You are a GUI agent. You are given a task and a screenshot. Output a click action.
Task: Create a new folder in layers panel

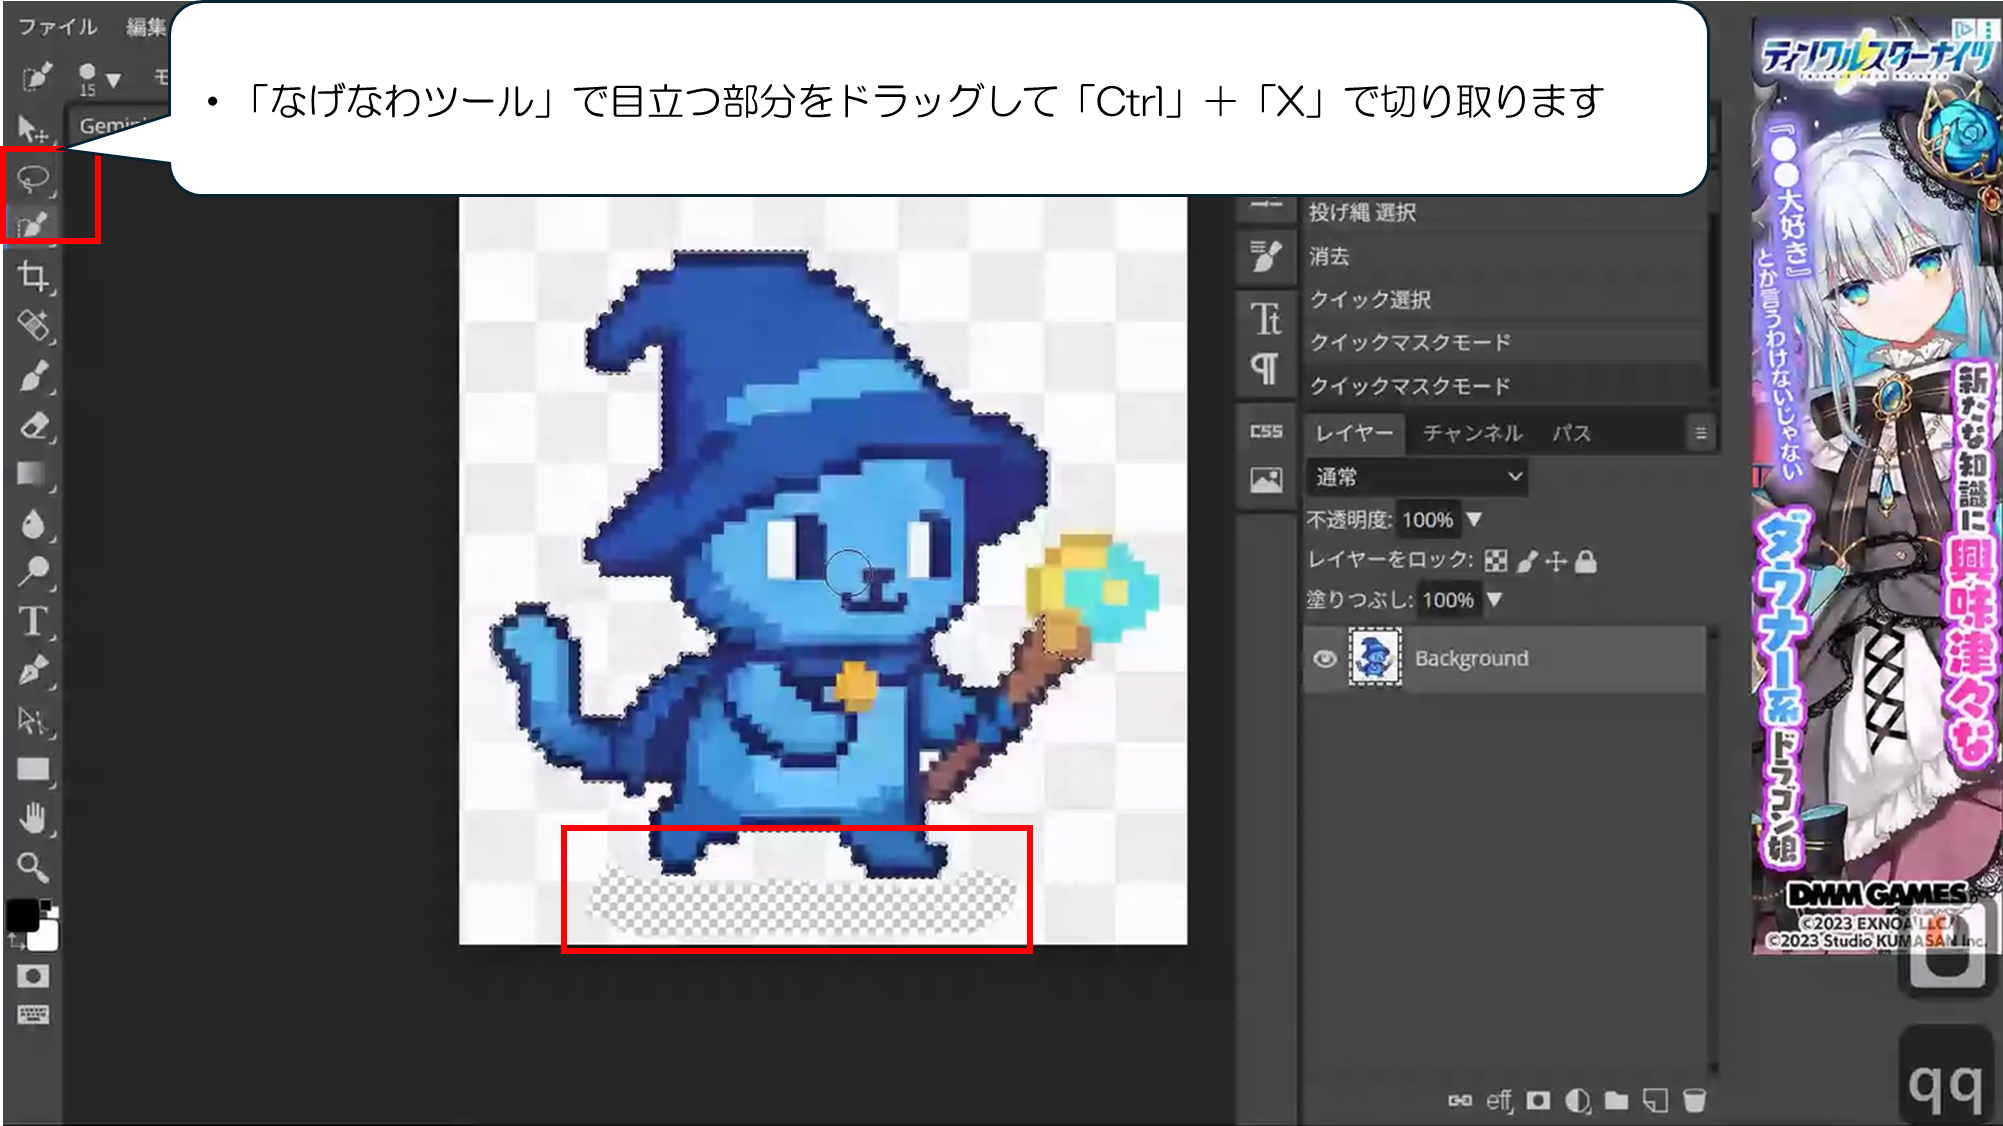tap(1616, 1101)
